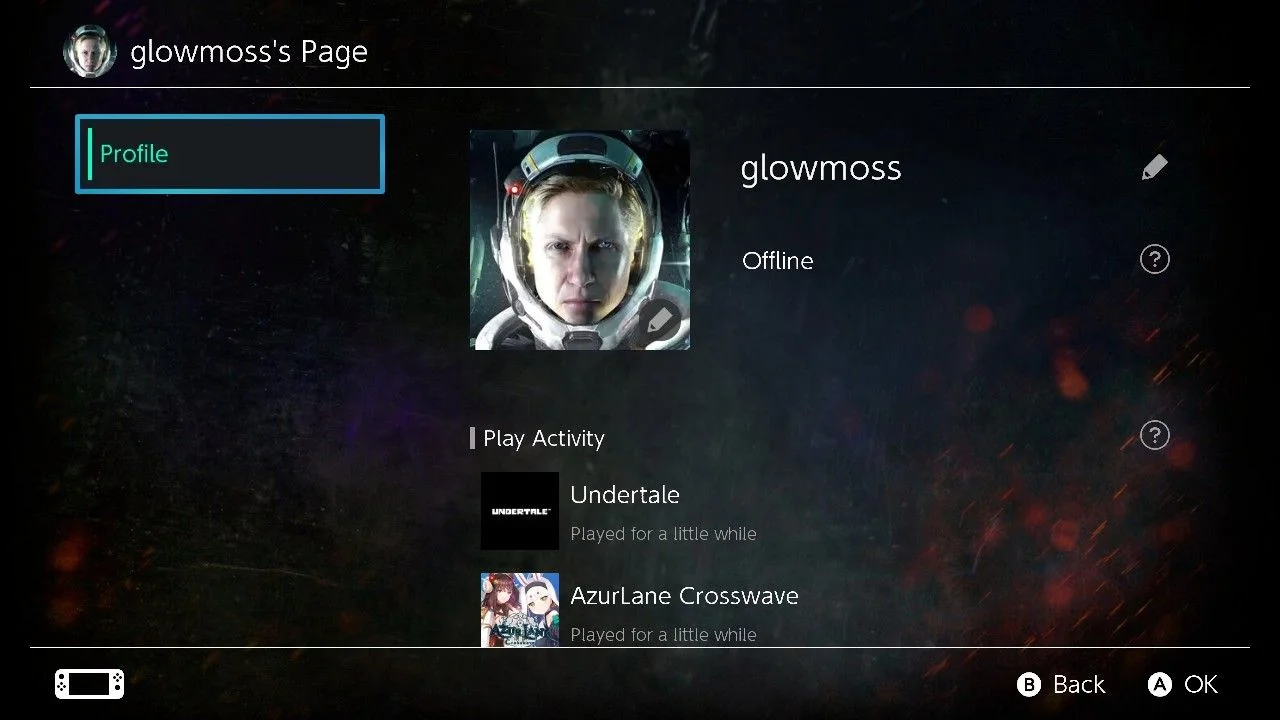Click the Play Activity section heading
The height and width of the screenshot is (720, 1280).
(544, 438)
